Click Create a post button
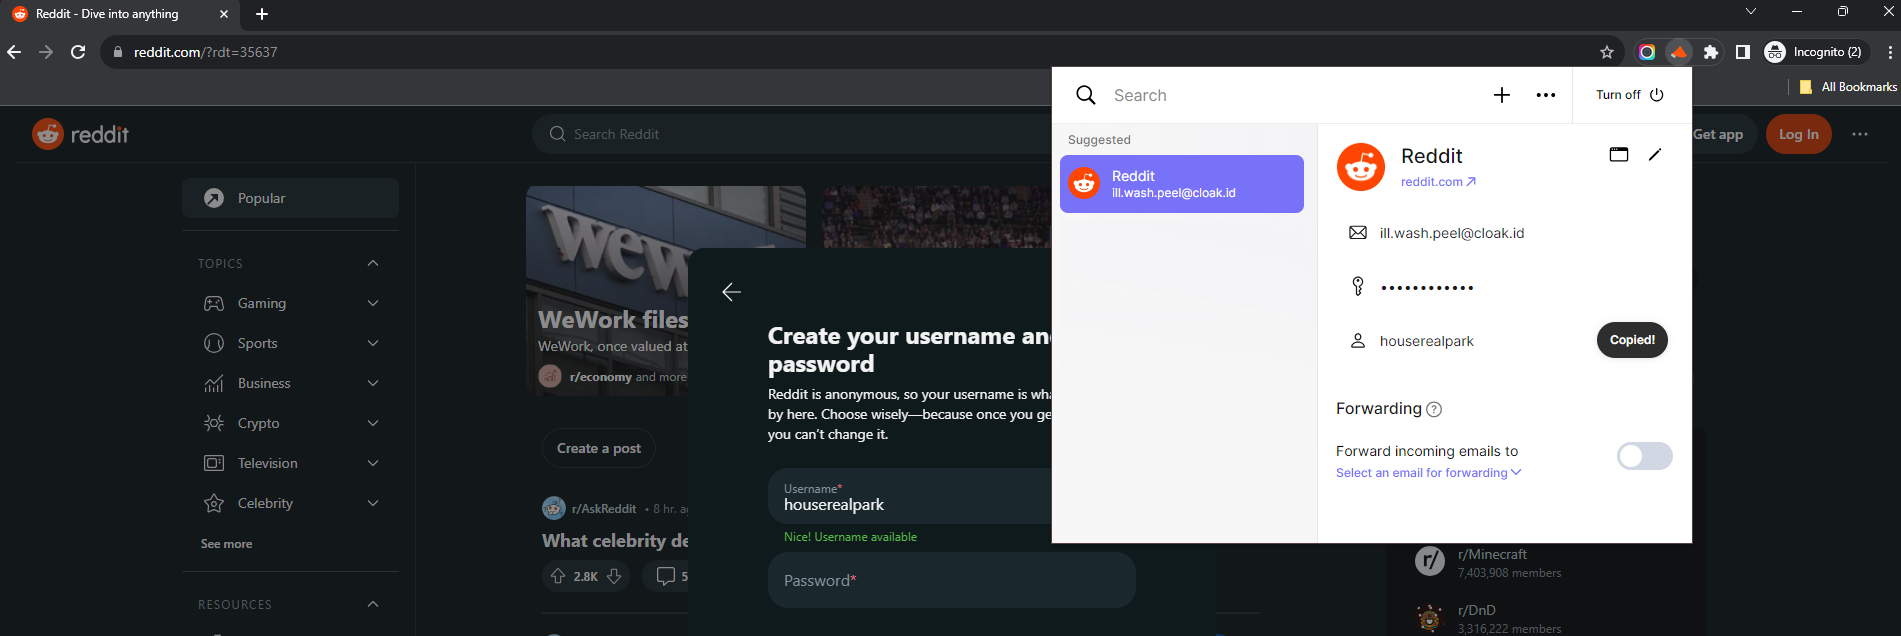 (599, 448)
